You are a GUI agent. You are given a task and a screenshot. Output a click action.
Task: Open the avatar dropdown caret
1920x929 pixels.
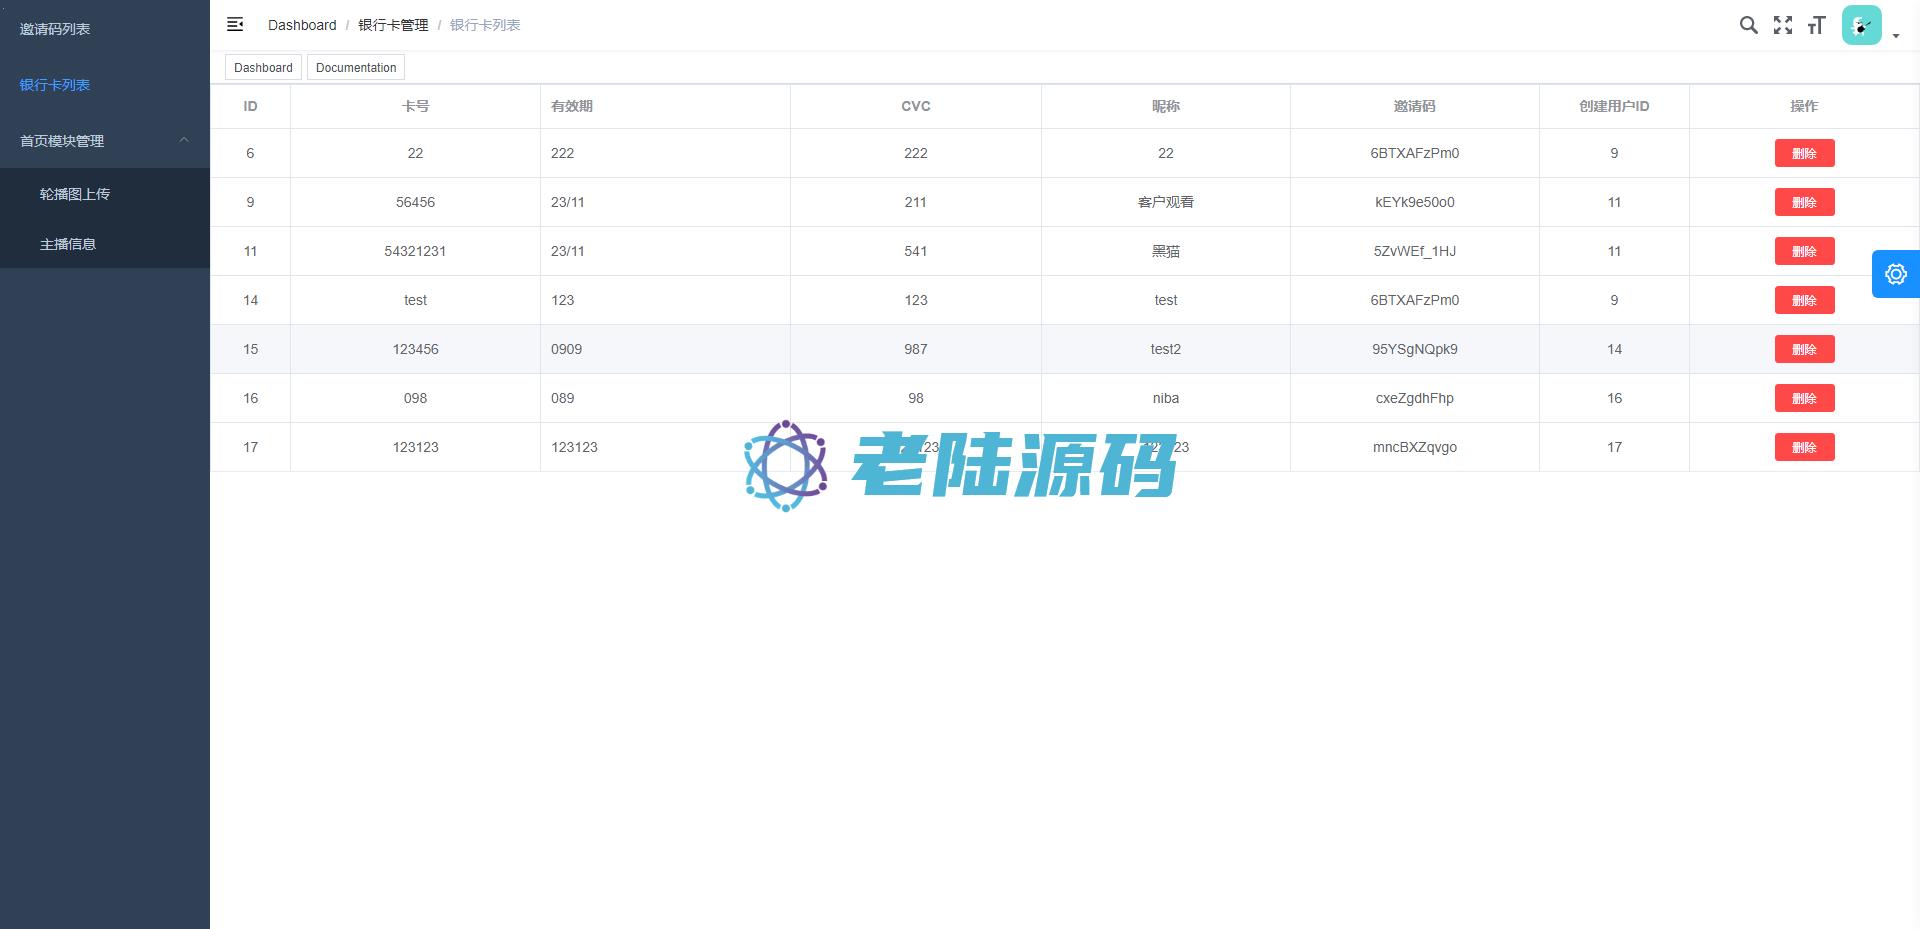1896,36
